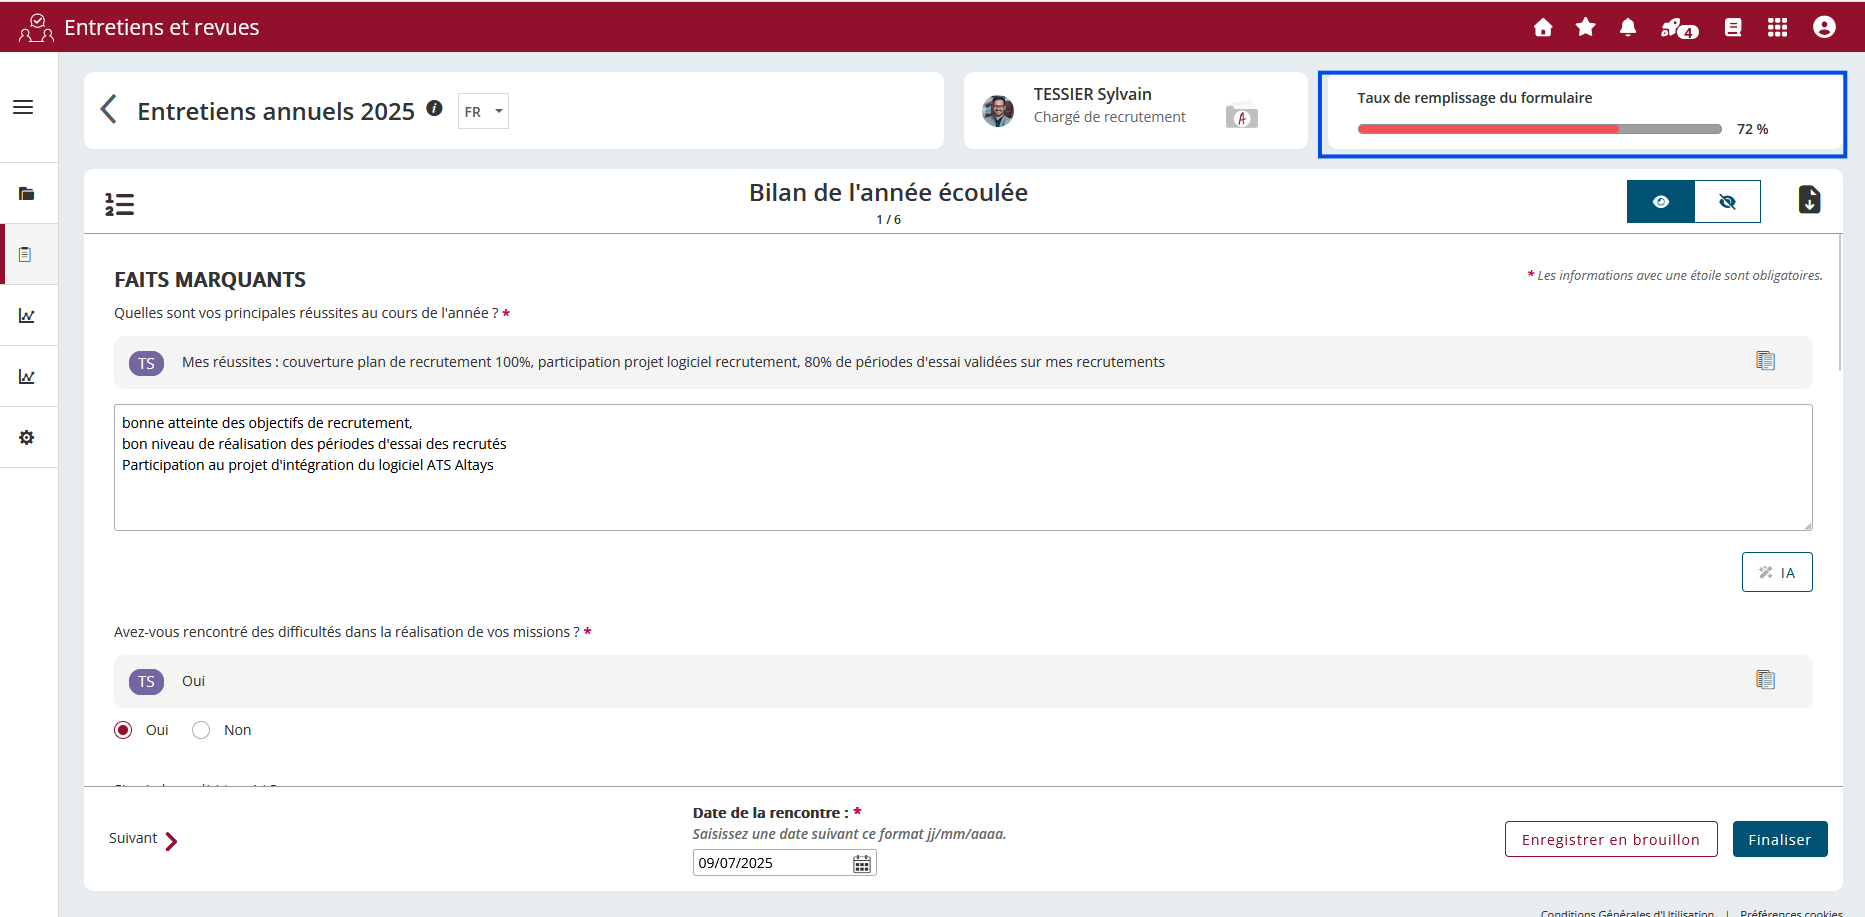The image size is (1865, 917).
Task: Select the Non radio button
Action: point(201,730)
